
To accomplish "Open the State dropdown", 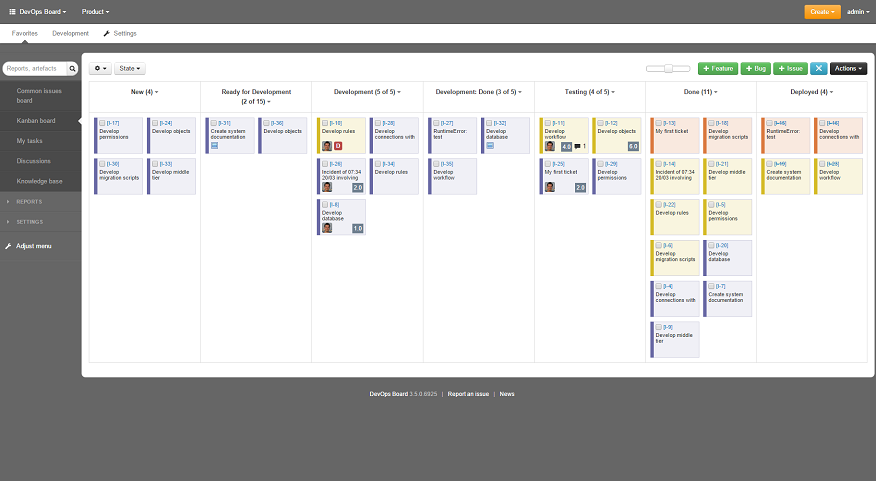I will click(130, 69).
